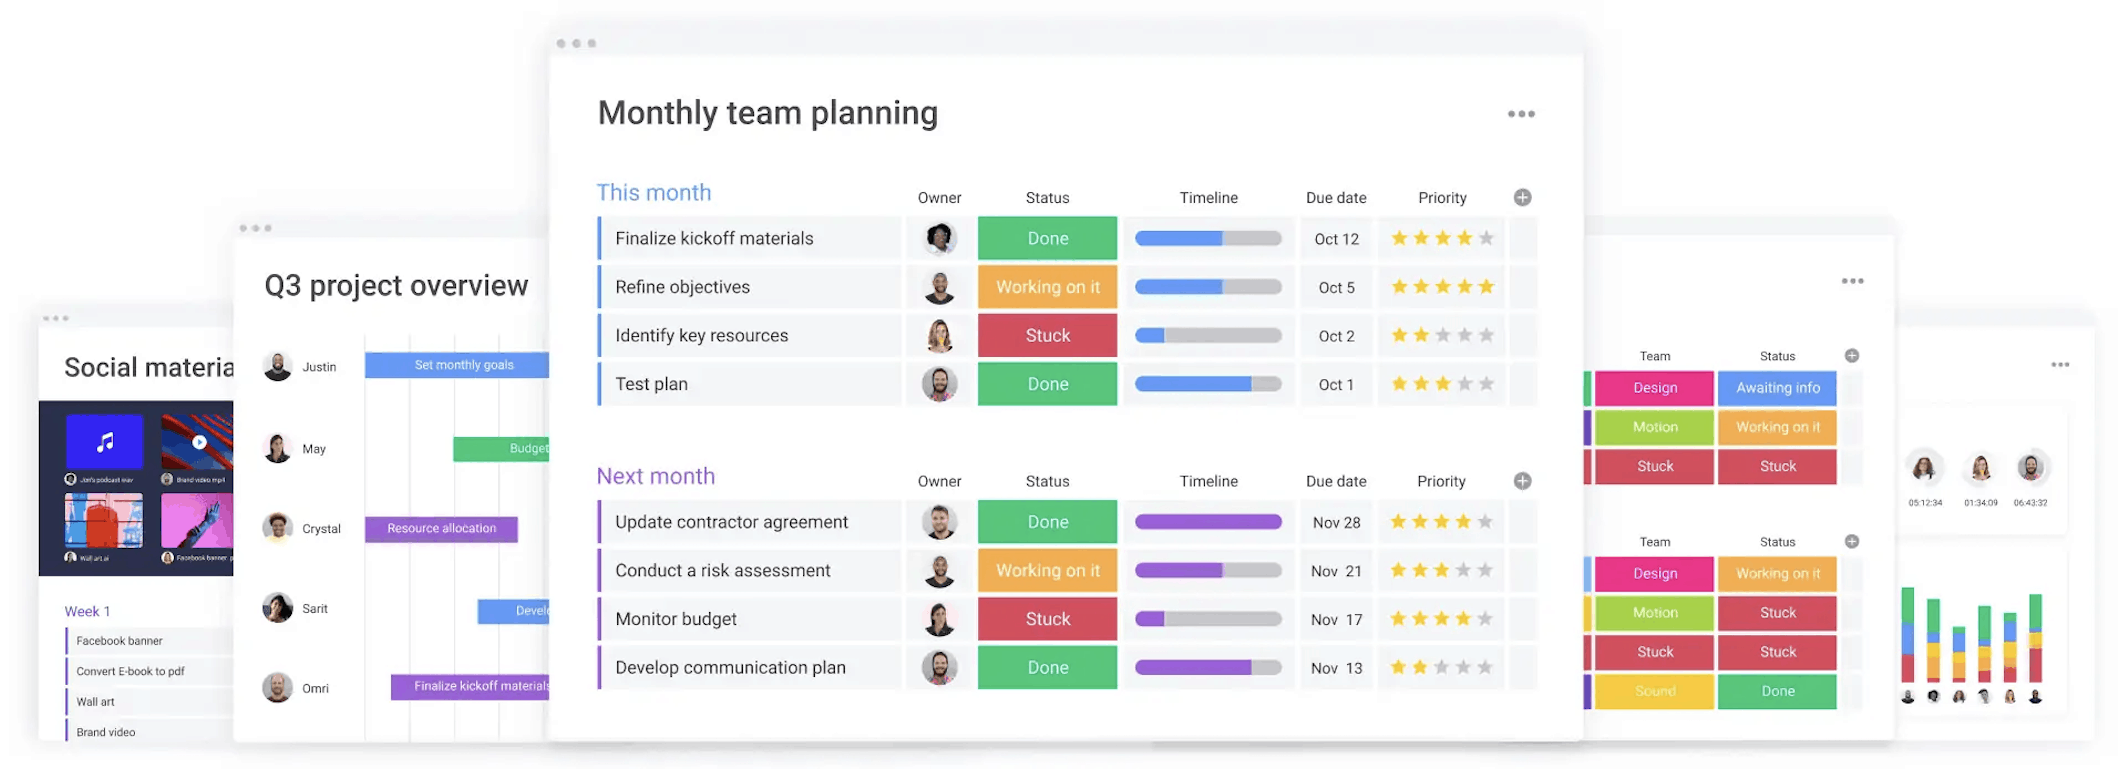Collapse the This month group heading
The width and height of the screenshot is (2122, 769).
point(654,193)
